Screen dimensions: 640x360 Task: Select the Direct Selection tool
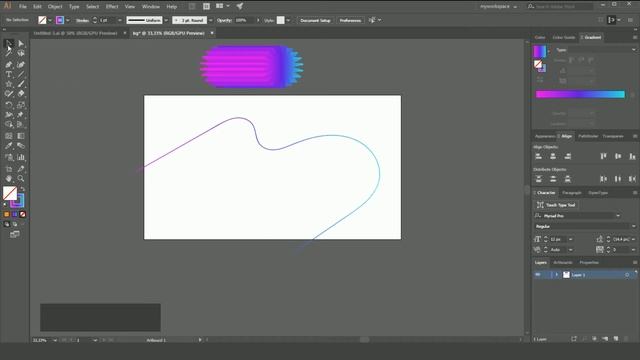(x=21, y=43)
